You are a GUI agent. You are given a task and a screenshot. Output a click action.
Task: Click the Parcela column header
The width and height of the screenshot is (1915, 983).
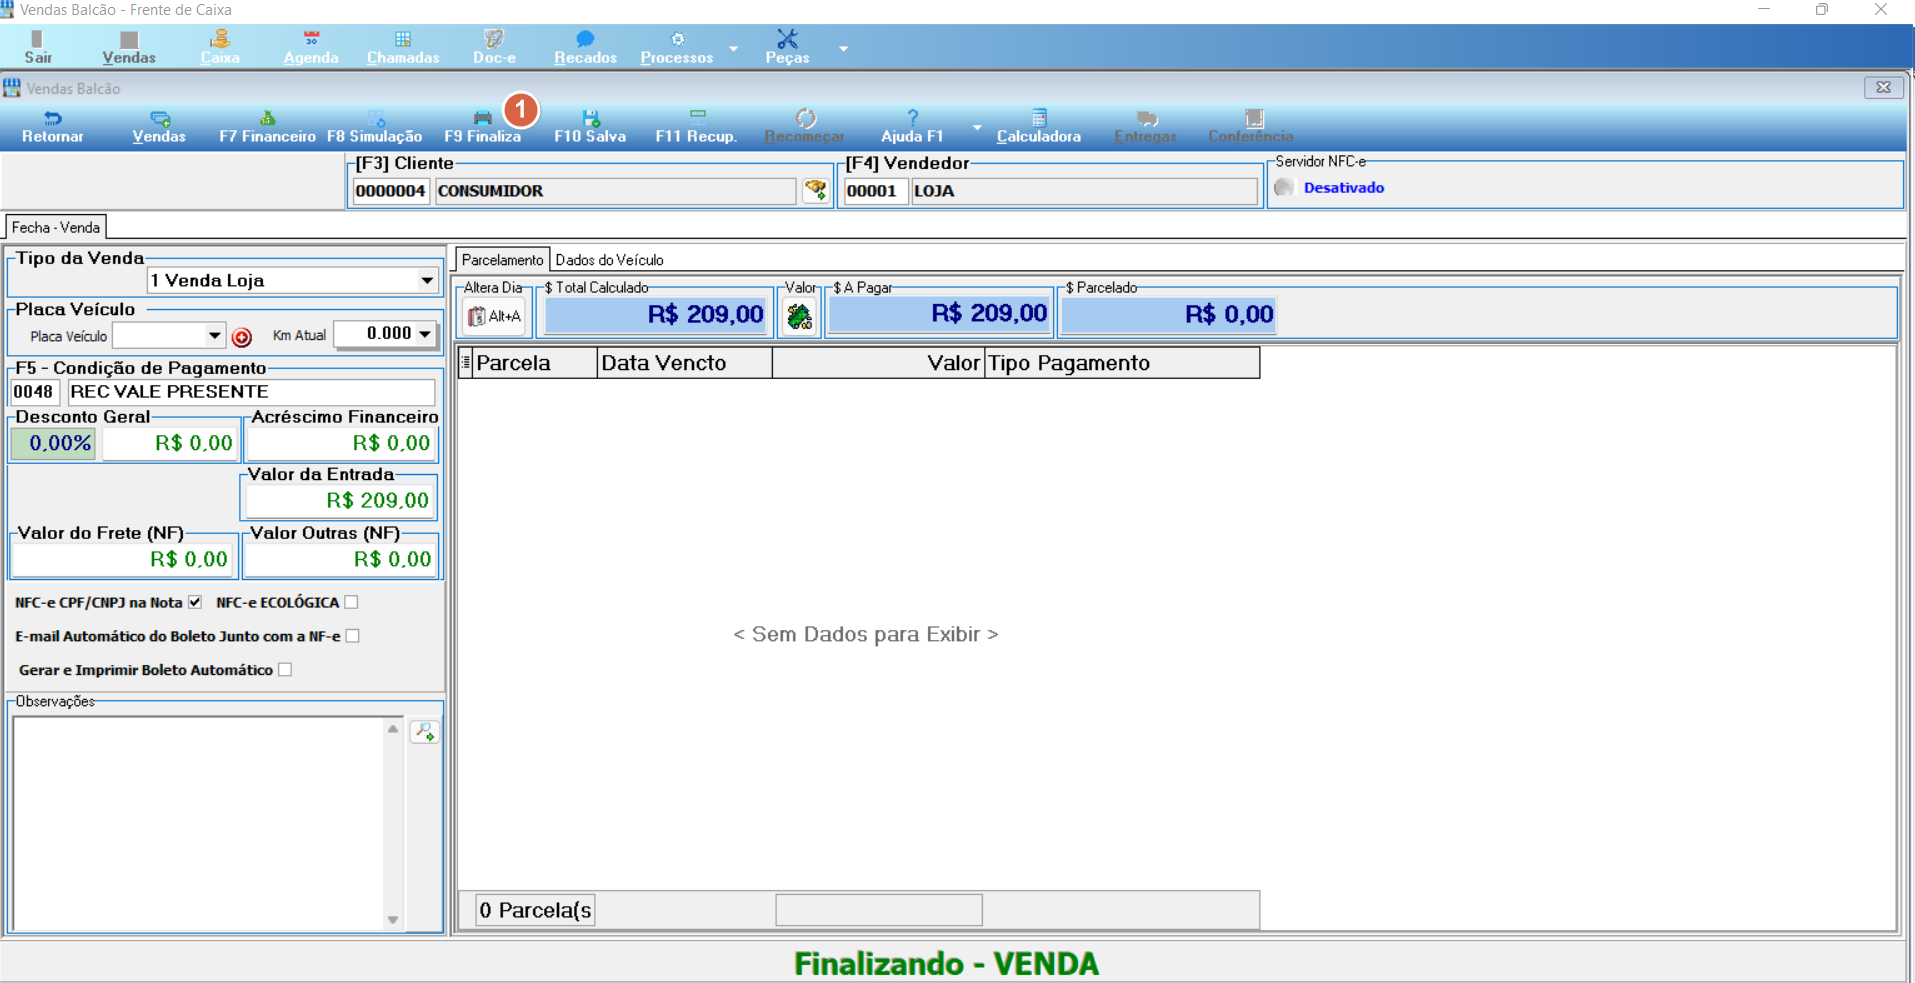tap(534, 362)
